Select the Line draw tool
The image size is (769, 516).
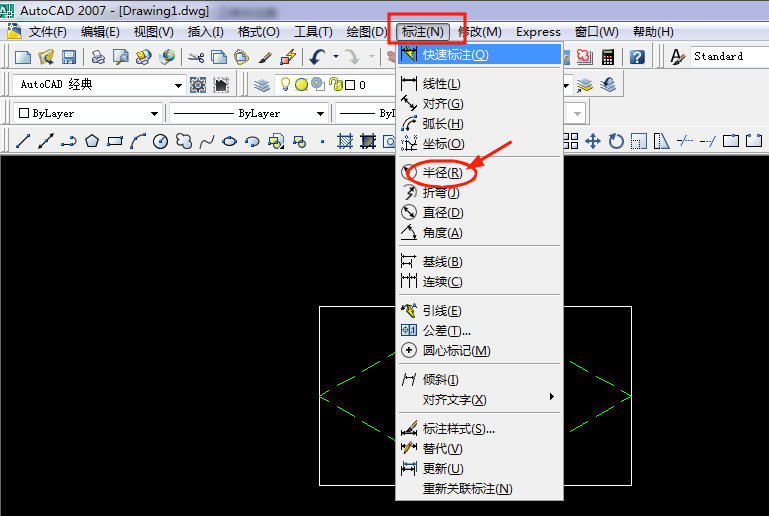23,141
